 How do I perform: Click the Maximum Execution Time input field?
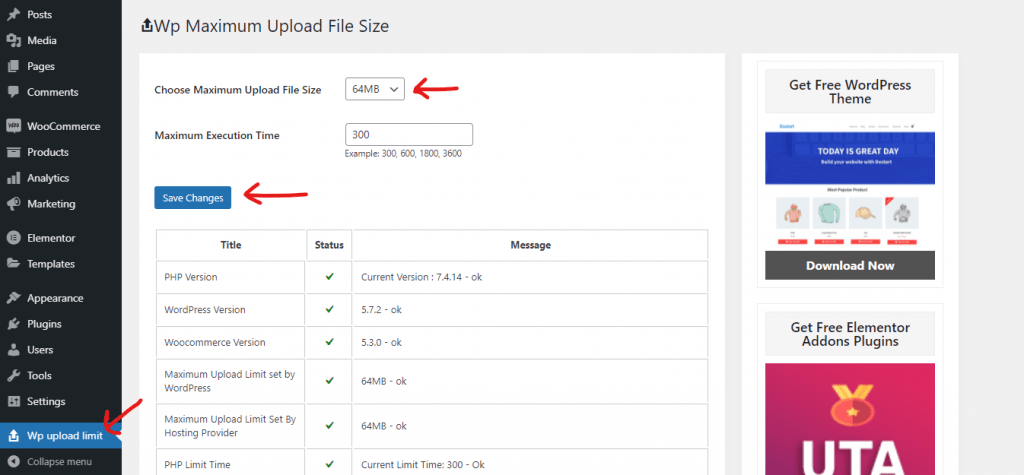tap(409, 135)
